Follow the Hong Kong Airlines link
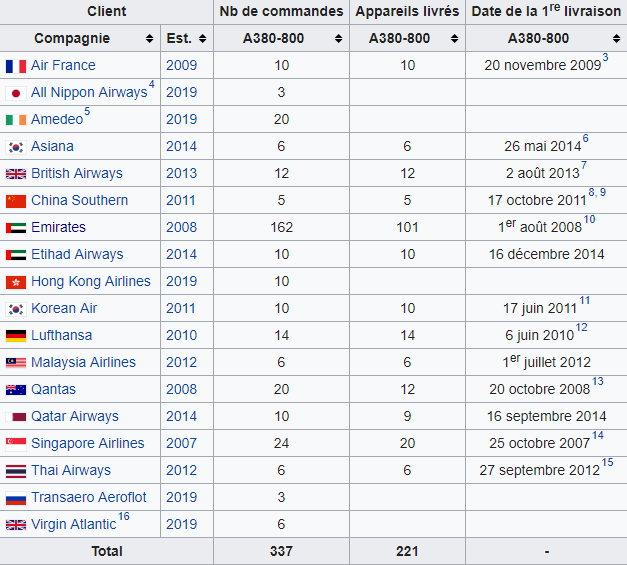The width and height of the screenshot is (627, 565). click(91, 281)
